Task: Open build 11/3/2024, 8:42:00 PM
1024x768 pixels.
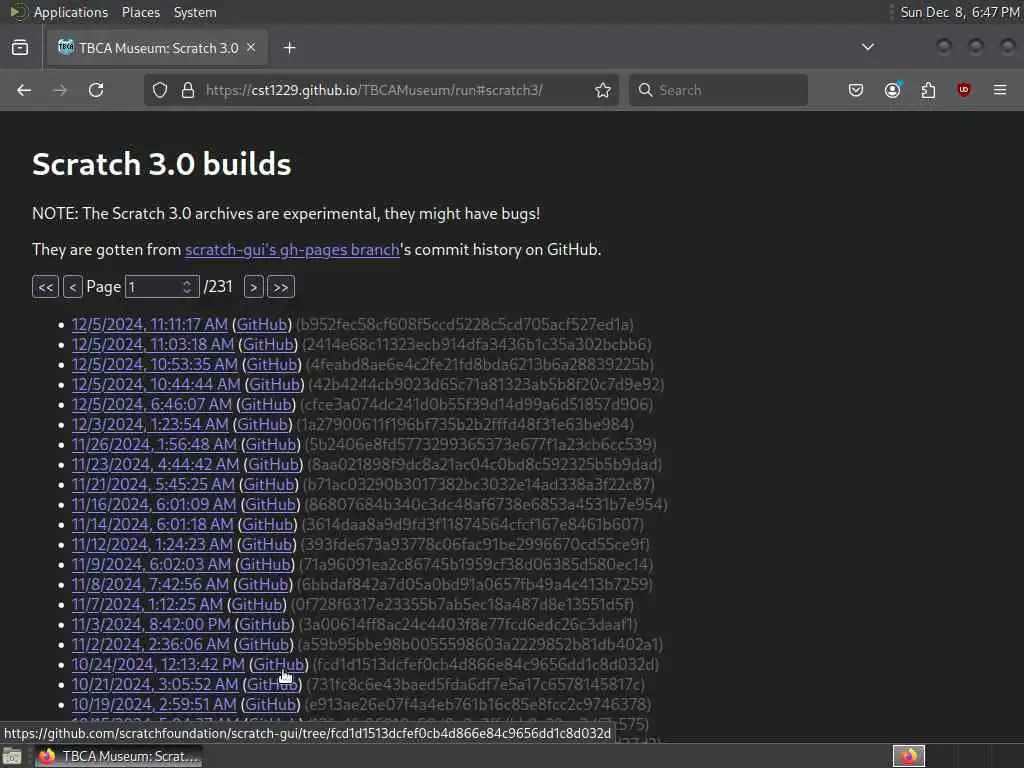Action: click(x=151, y=624)
